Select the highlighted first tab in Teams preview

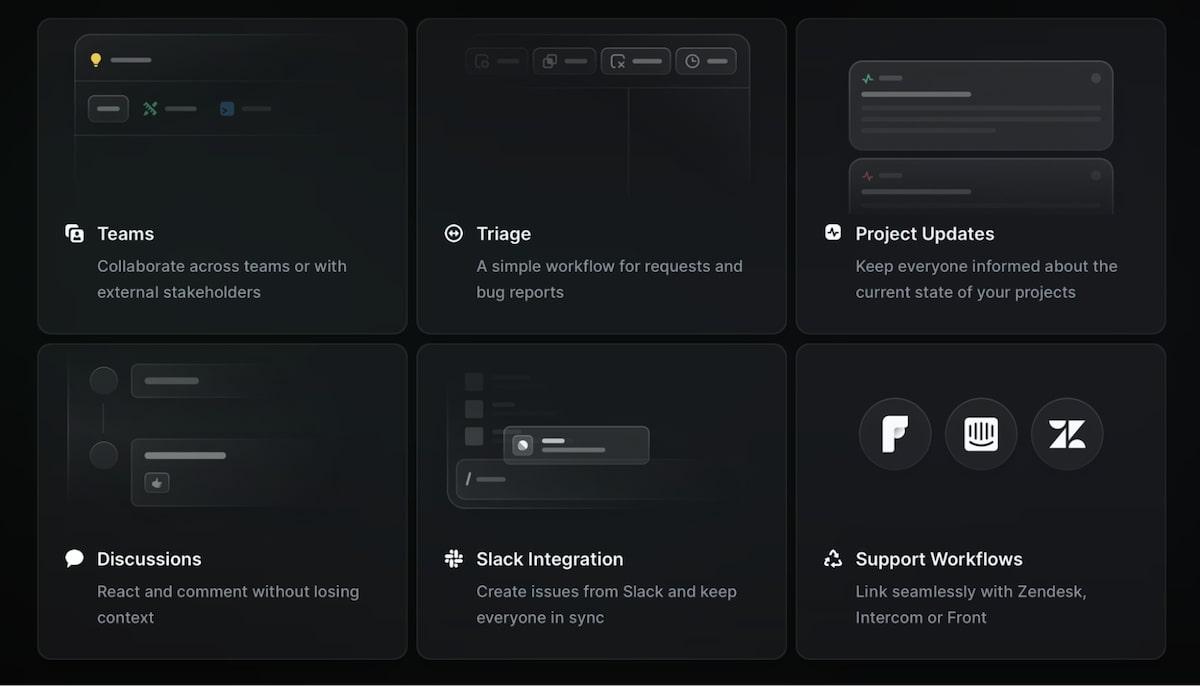tap(108, 108)
